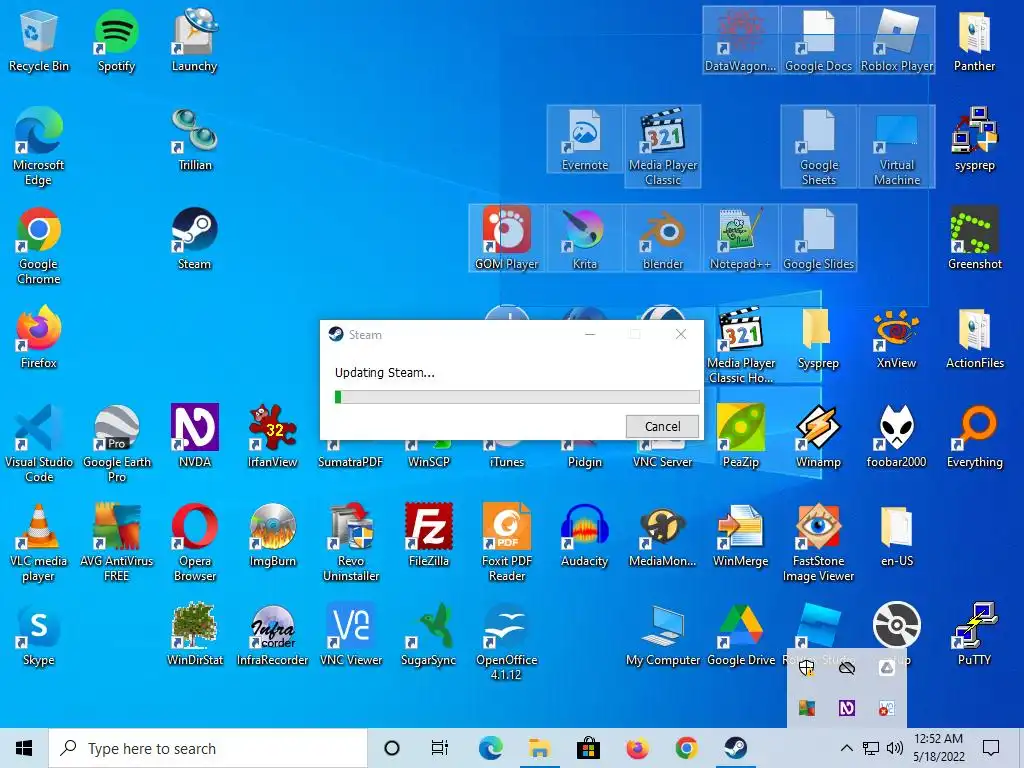Select the Launchy desktop shortcut
This screenshot has width=1024, height=768.
[194, 40]
